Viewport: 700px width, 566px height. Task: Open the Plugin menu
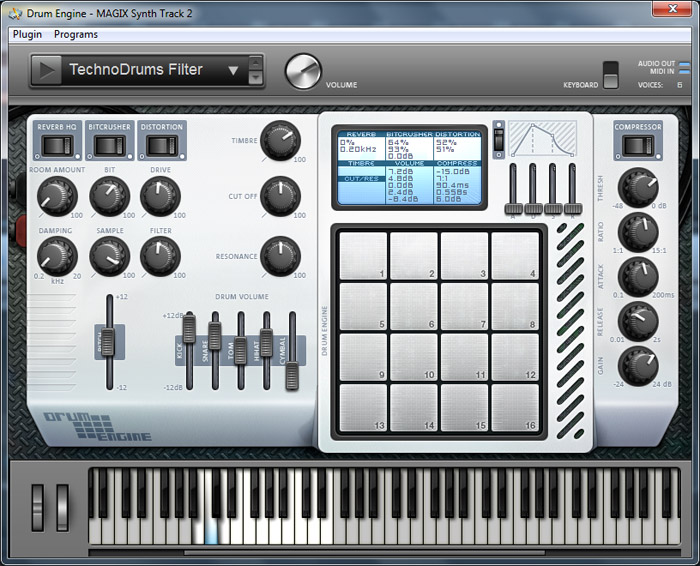coord(27,34)
